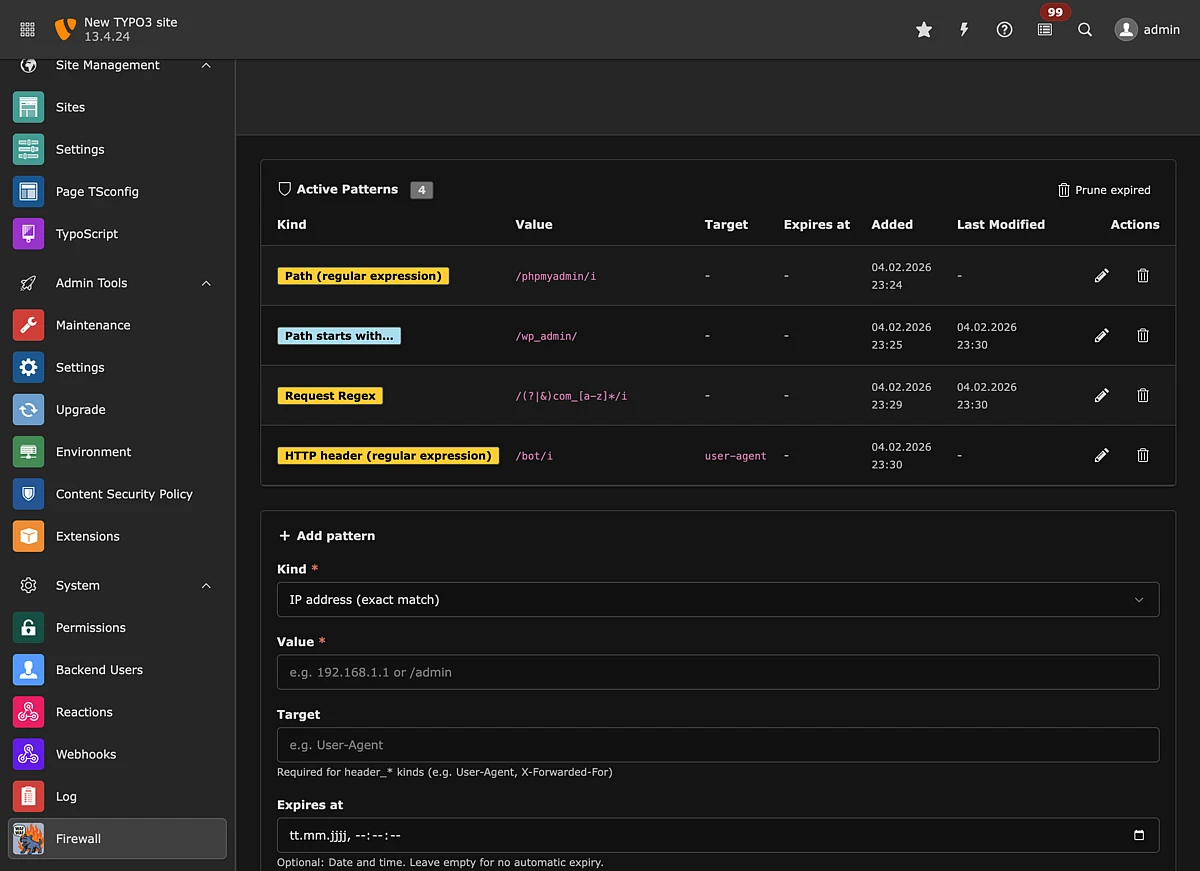Focus the Value input field
Screen dimensions: 1200x871
point(717,672)
